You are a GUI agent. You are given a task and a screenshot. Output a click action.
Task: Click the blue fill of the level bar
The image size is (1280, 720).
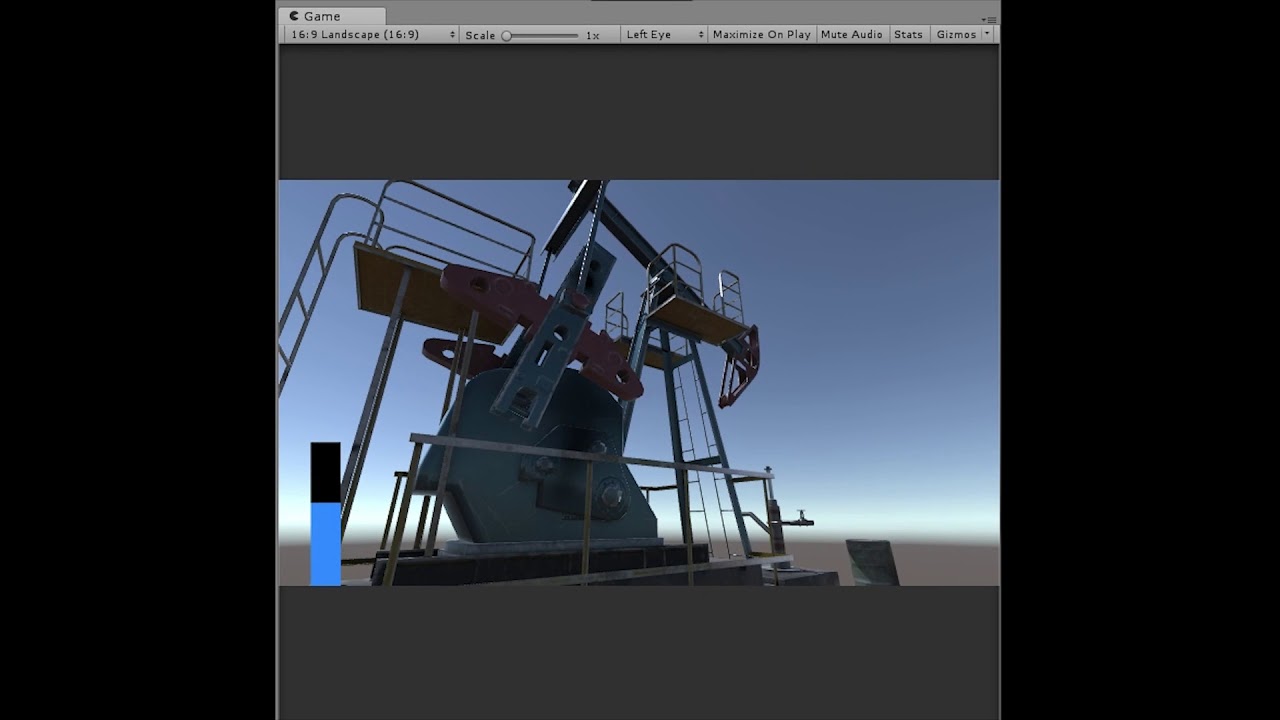point(326,544)
